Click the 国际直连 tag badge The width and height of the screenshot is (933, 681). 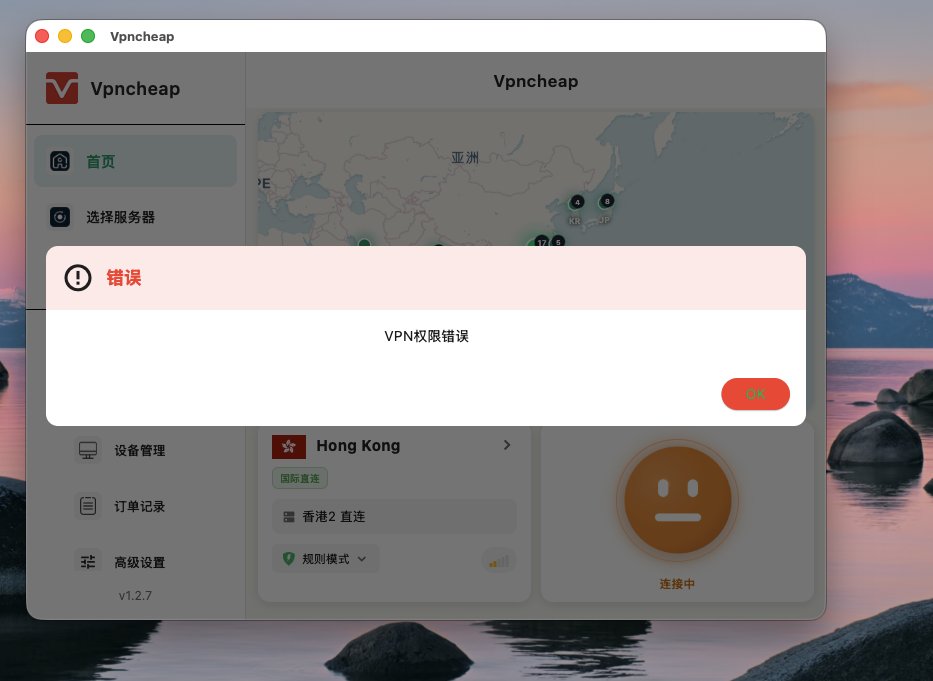(300, 479)
